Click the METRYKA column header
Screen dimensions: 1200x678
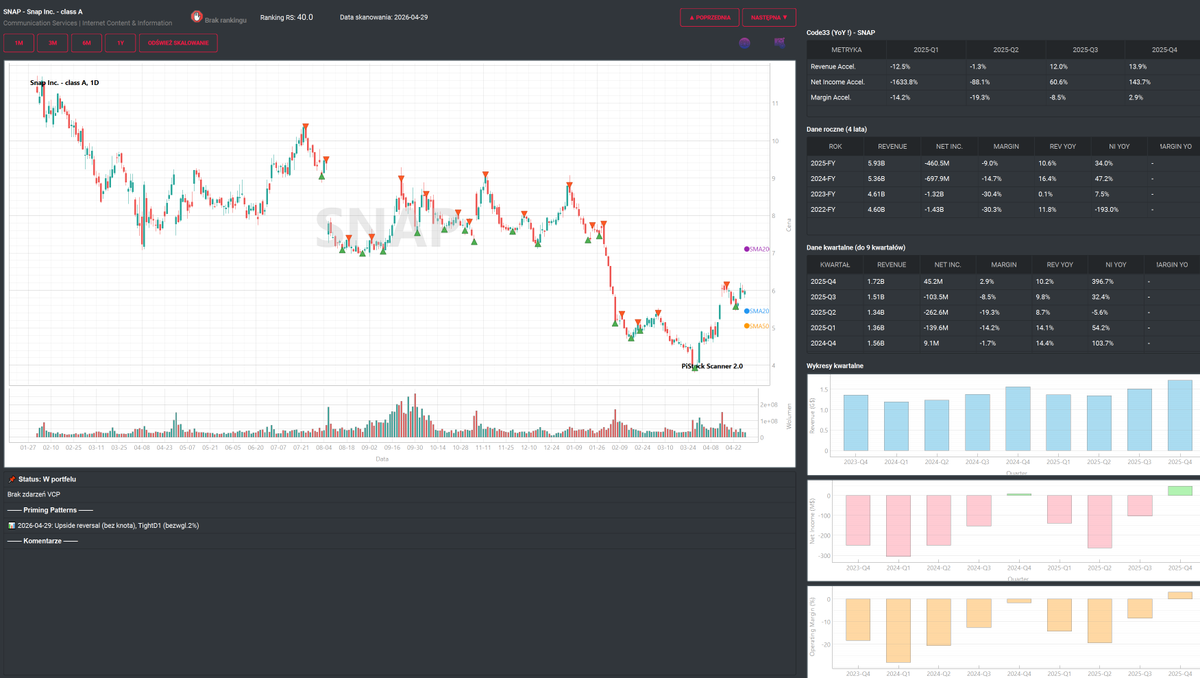[x=846, y=49]
